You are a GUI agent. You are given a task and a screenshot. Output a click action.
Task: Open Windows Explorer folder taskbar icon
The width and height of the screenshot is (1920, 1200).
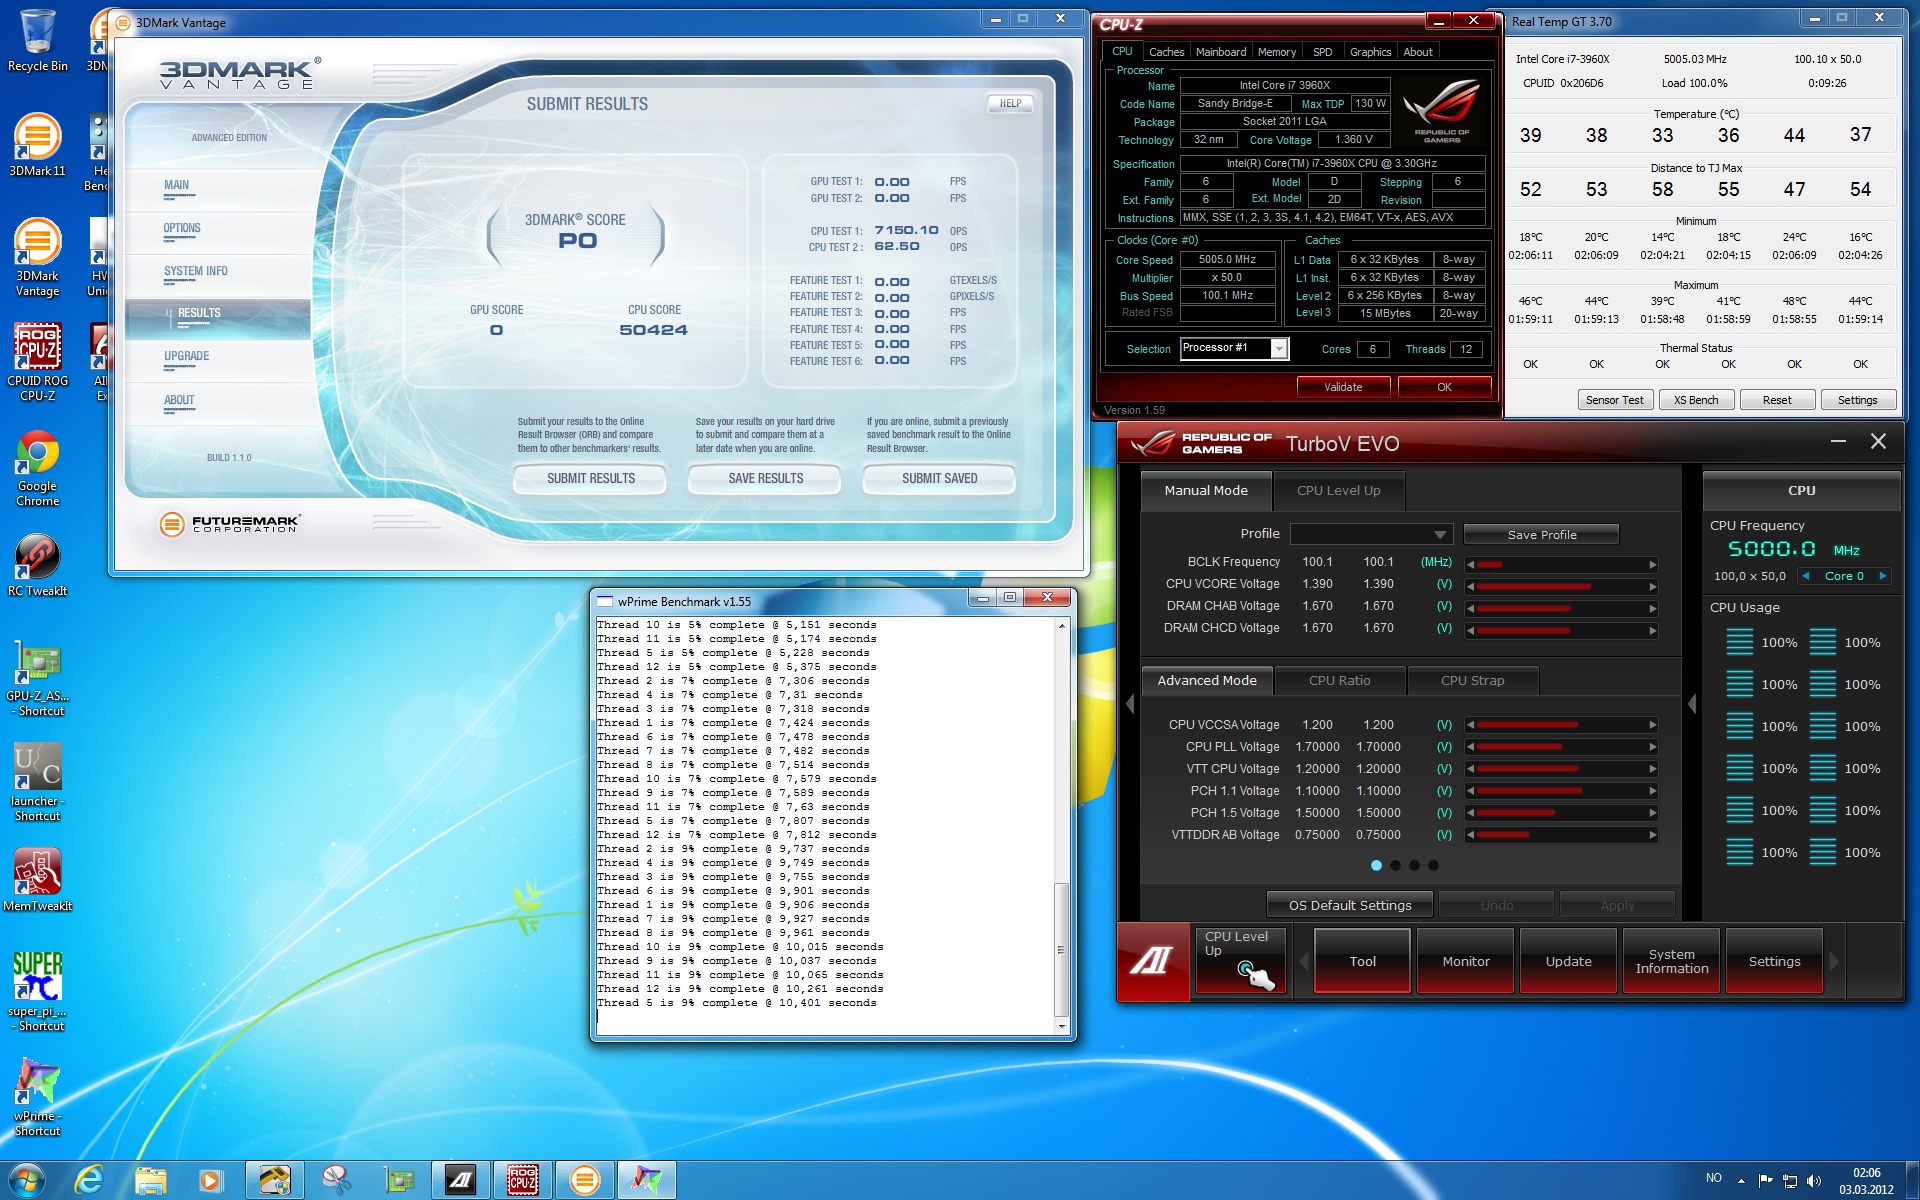pyautogui.click(x=151, y=1181)
